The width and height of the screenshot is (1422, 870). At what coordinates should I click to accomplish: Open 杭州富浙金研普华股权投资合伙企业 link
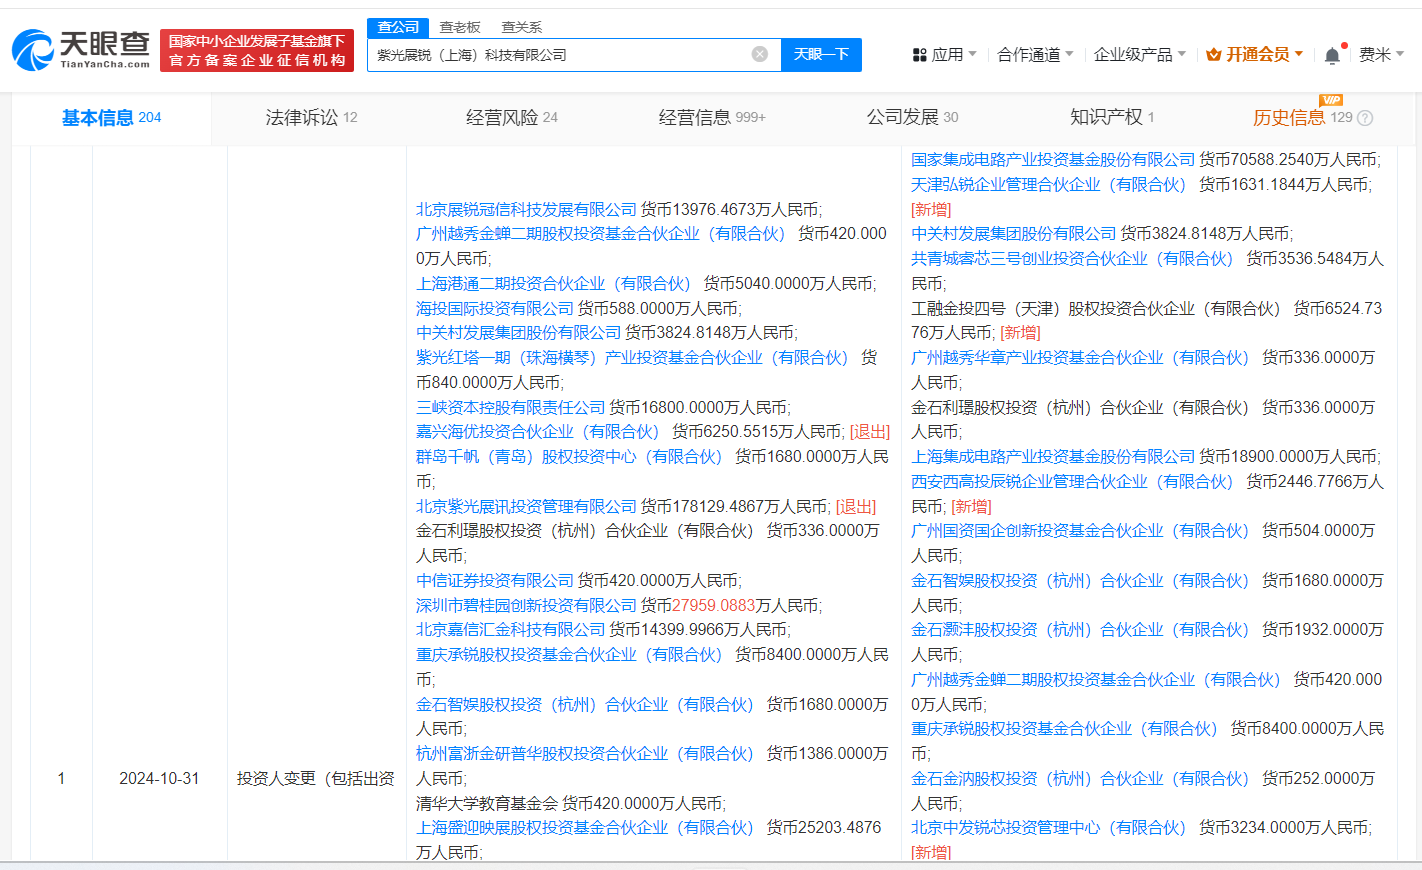pyautogui.click(x=585, y=754)
